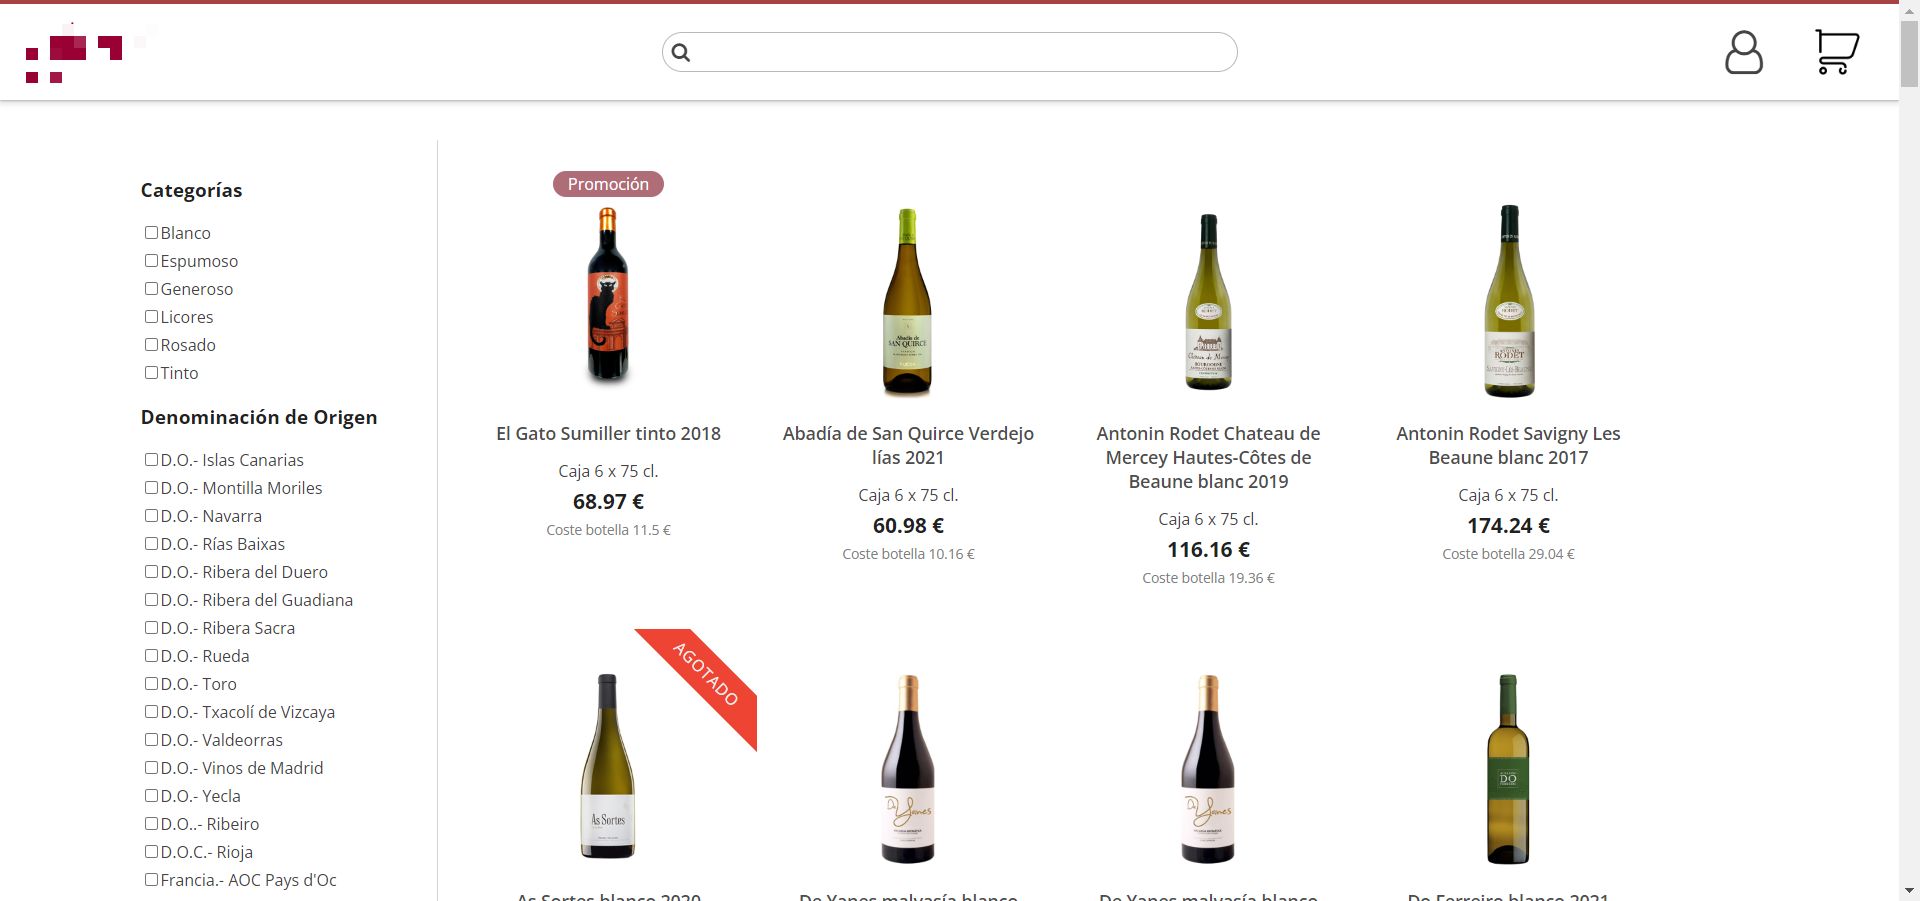Open Abadía de San Quirce Verdejo product
1920x901 pixels.
(908, 445)
